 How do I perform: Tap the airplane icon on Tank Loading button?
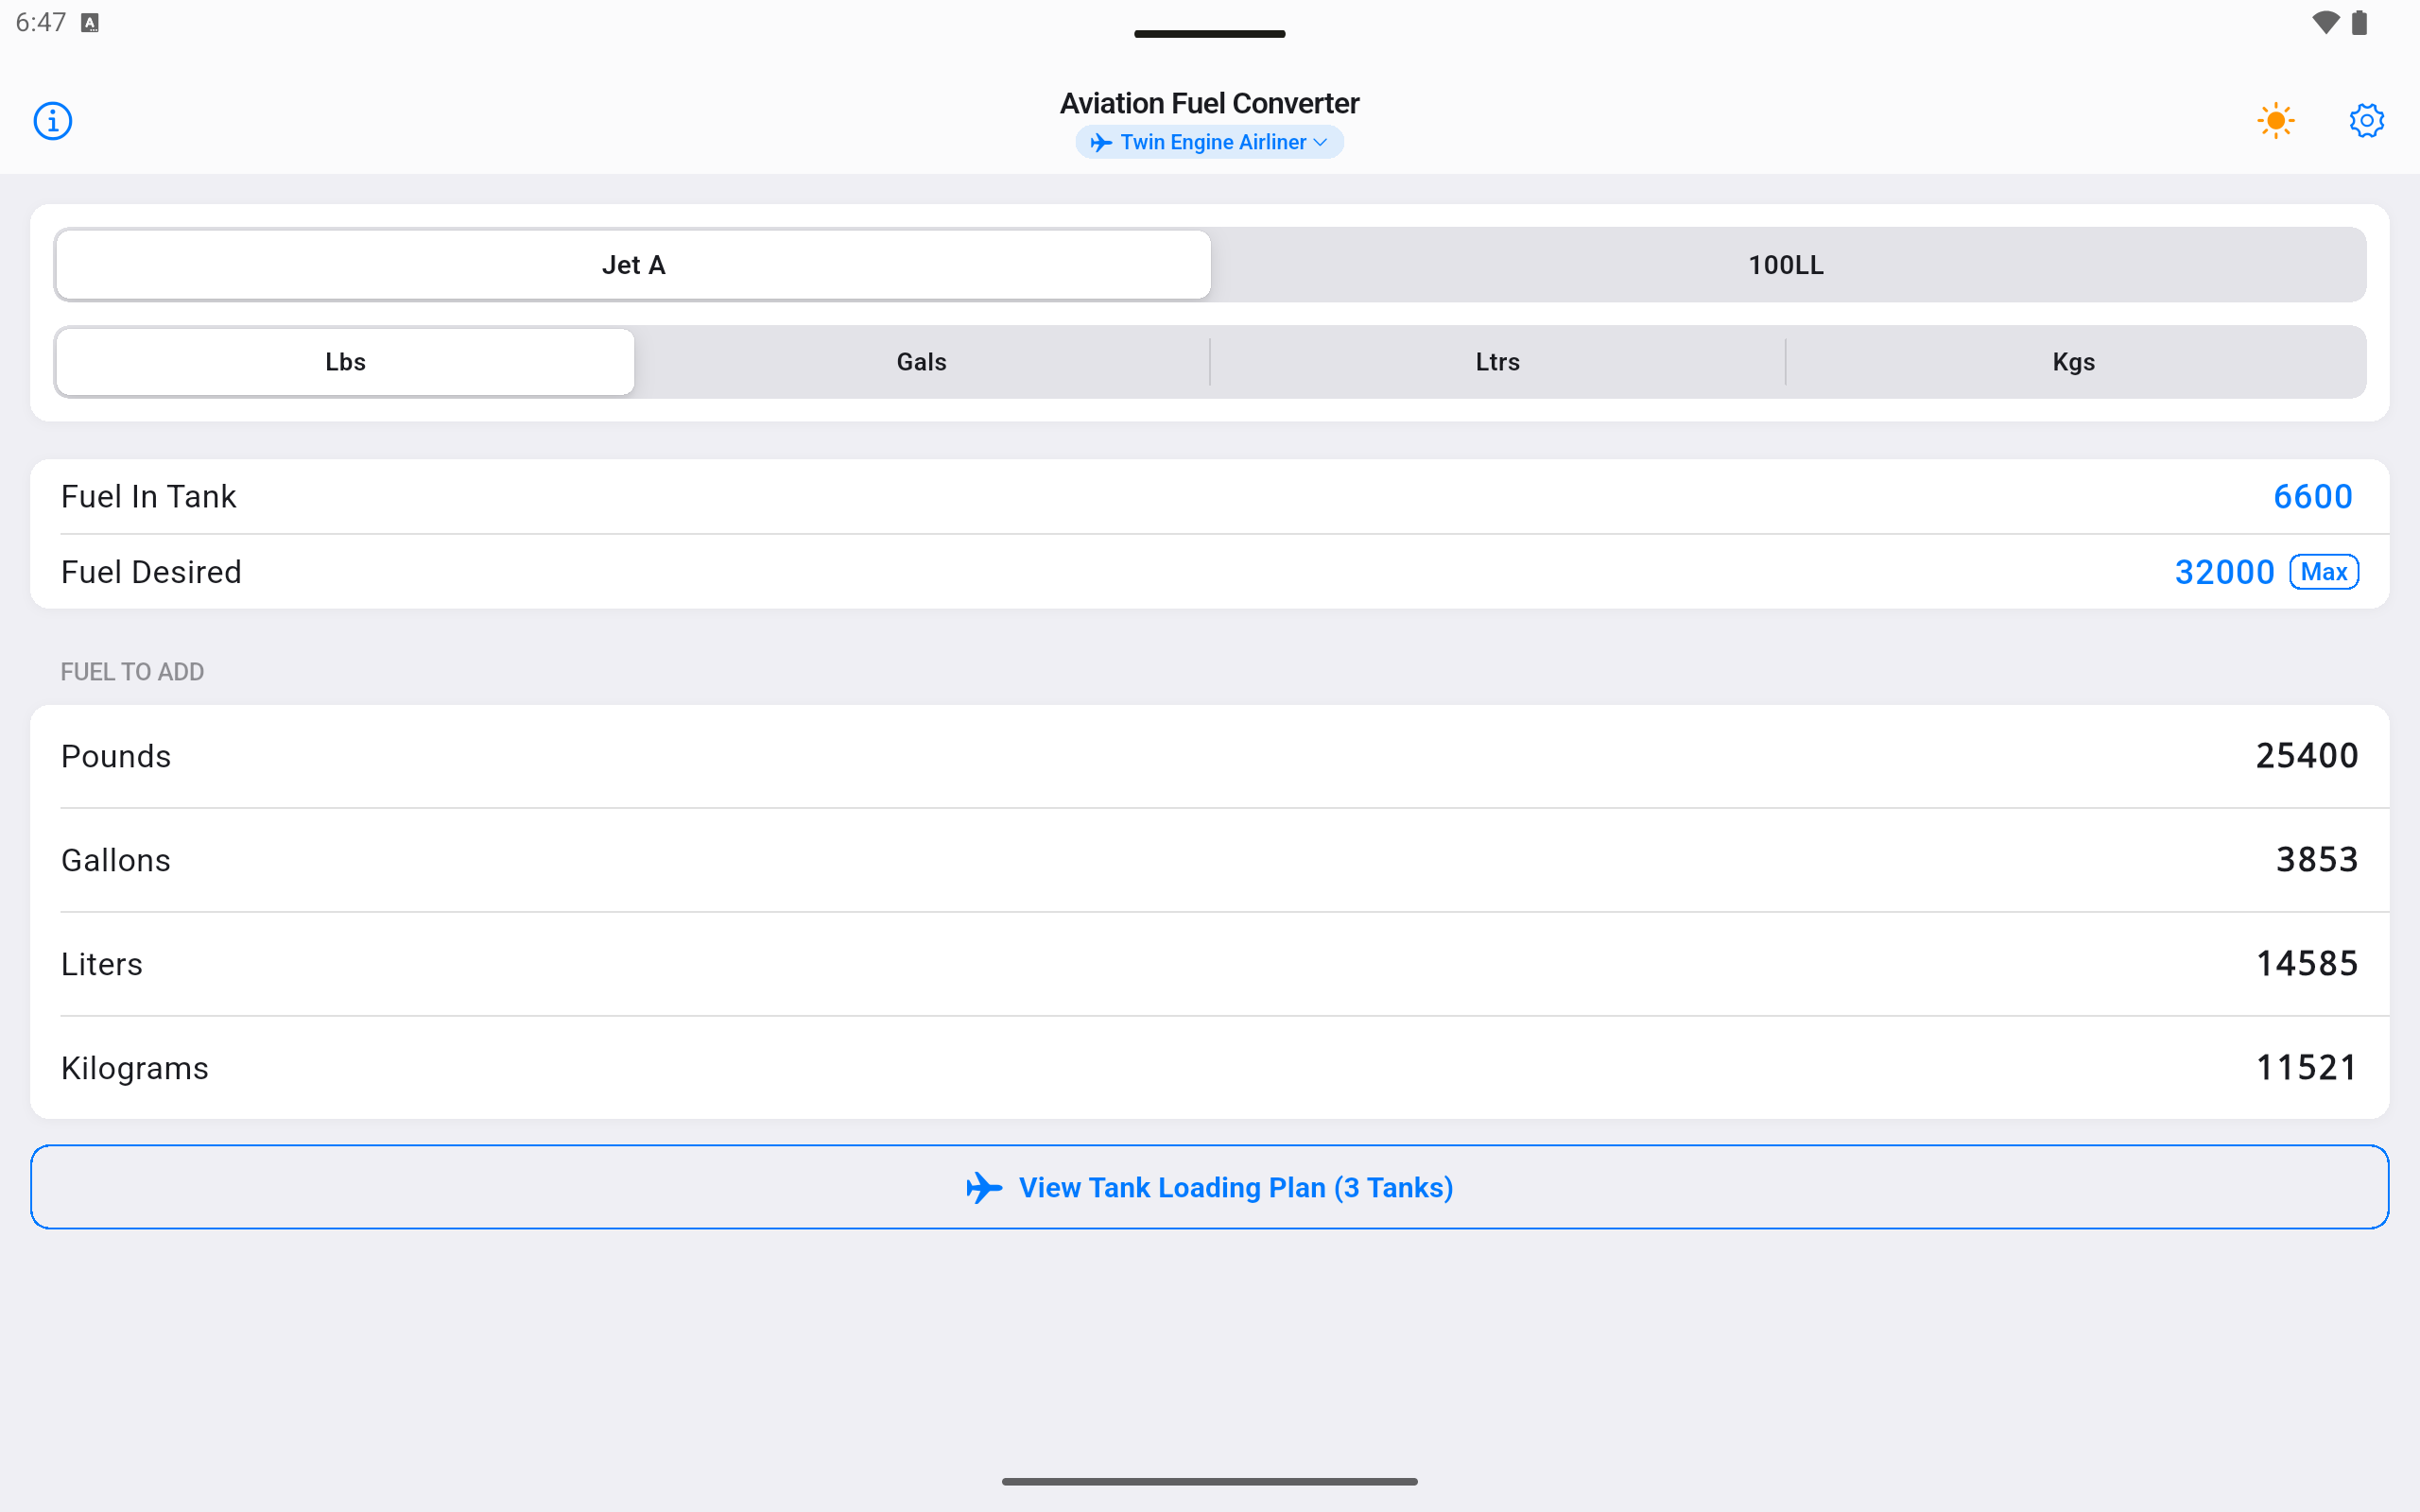(984, 1188)
